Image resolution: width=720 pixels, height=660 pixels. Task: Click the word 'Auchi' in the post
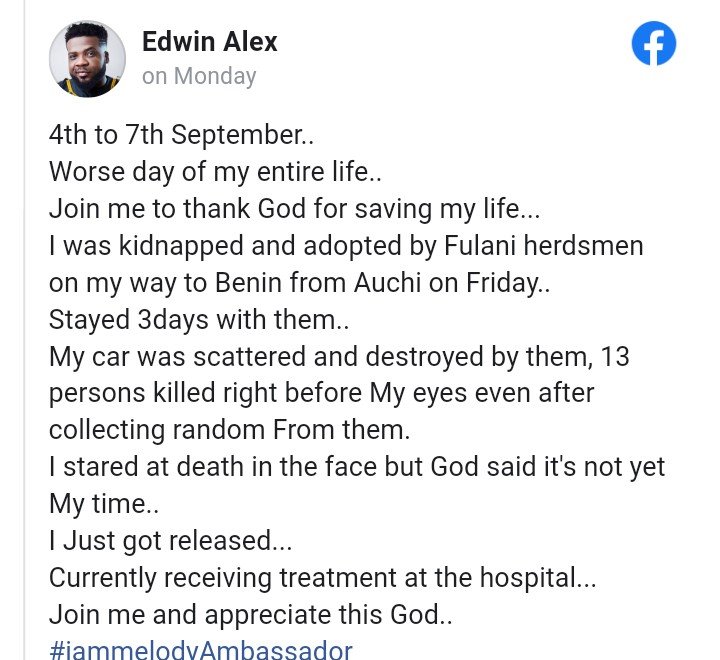[x=388, y=283]
